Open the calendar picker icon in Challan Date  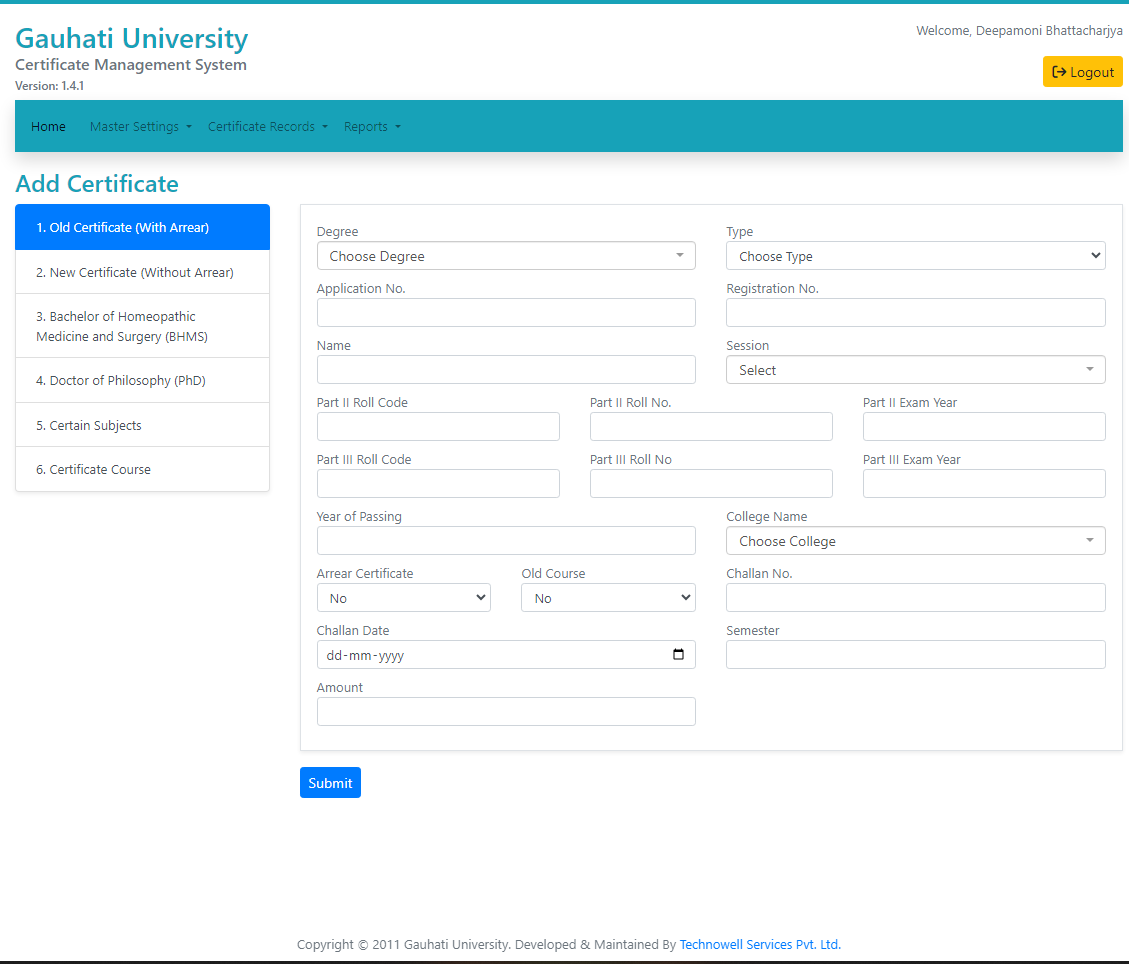[678, 654]
